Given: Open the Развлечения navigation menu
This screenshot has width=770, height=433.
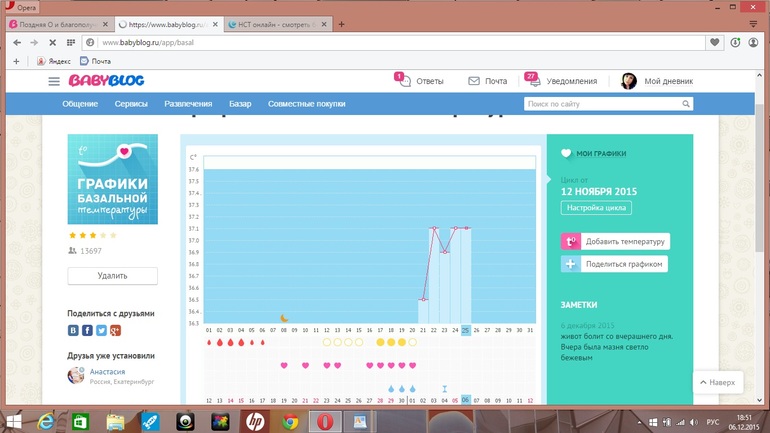Looking at the screenshot, I should coord(188,104).
